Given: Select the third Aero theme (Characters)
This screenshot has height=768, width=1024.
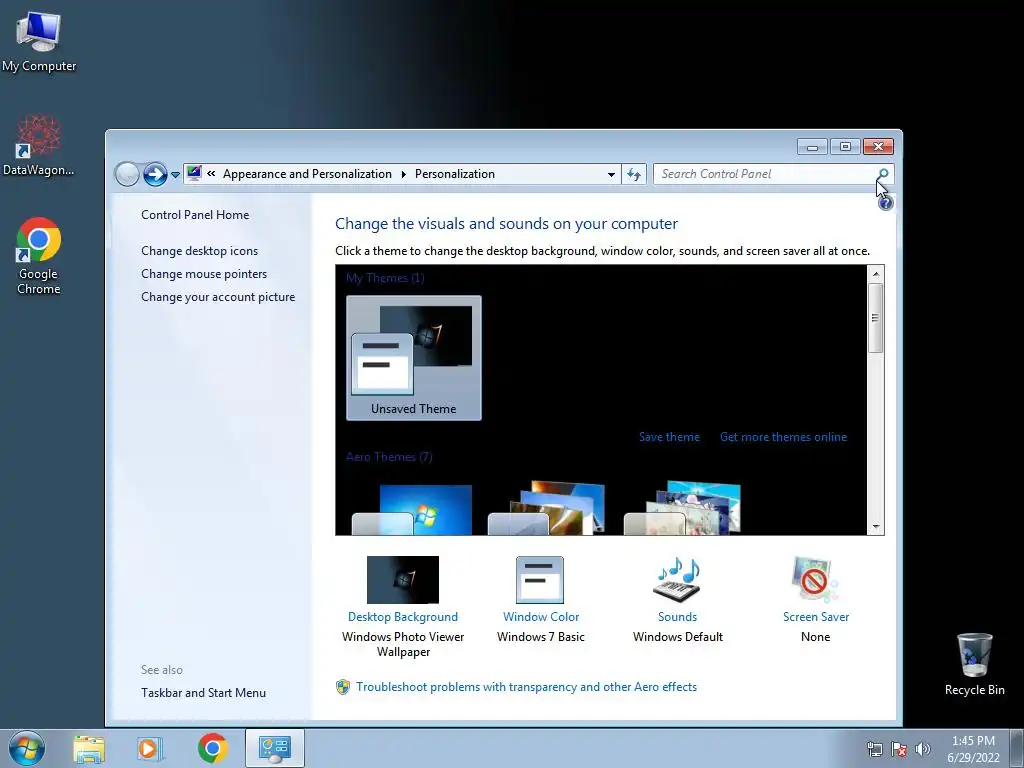Looking at the screenshot, I should tap(682, 508).
